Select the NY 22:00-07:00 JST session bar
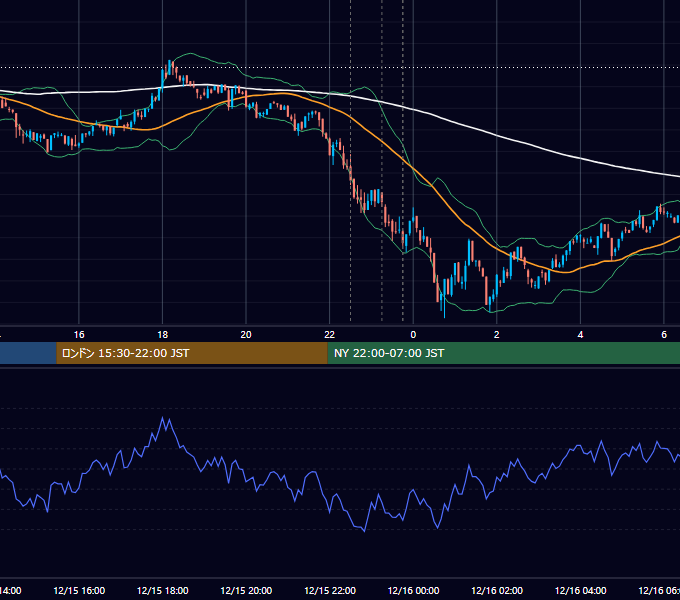 pyautogui.click(x=503, y=353)
